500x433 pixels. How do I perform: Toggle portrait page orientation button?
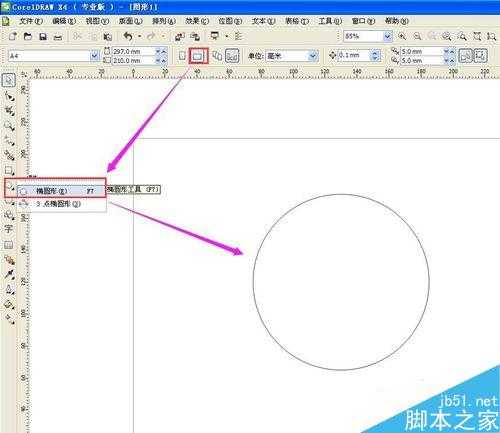[182, 56]
